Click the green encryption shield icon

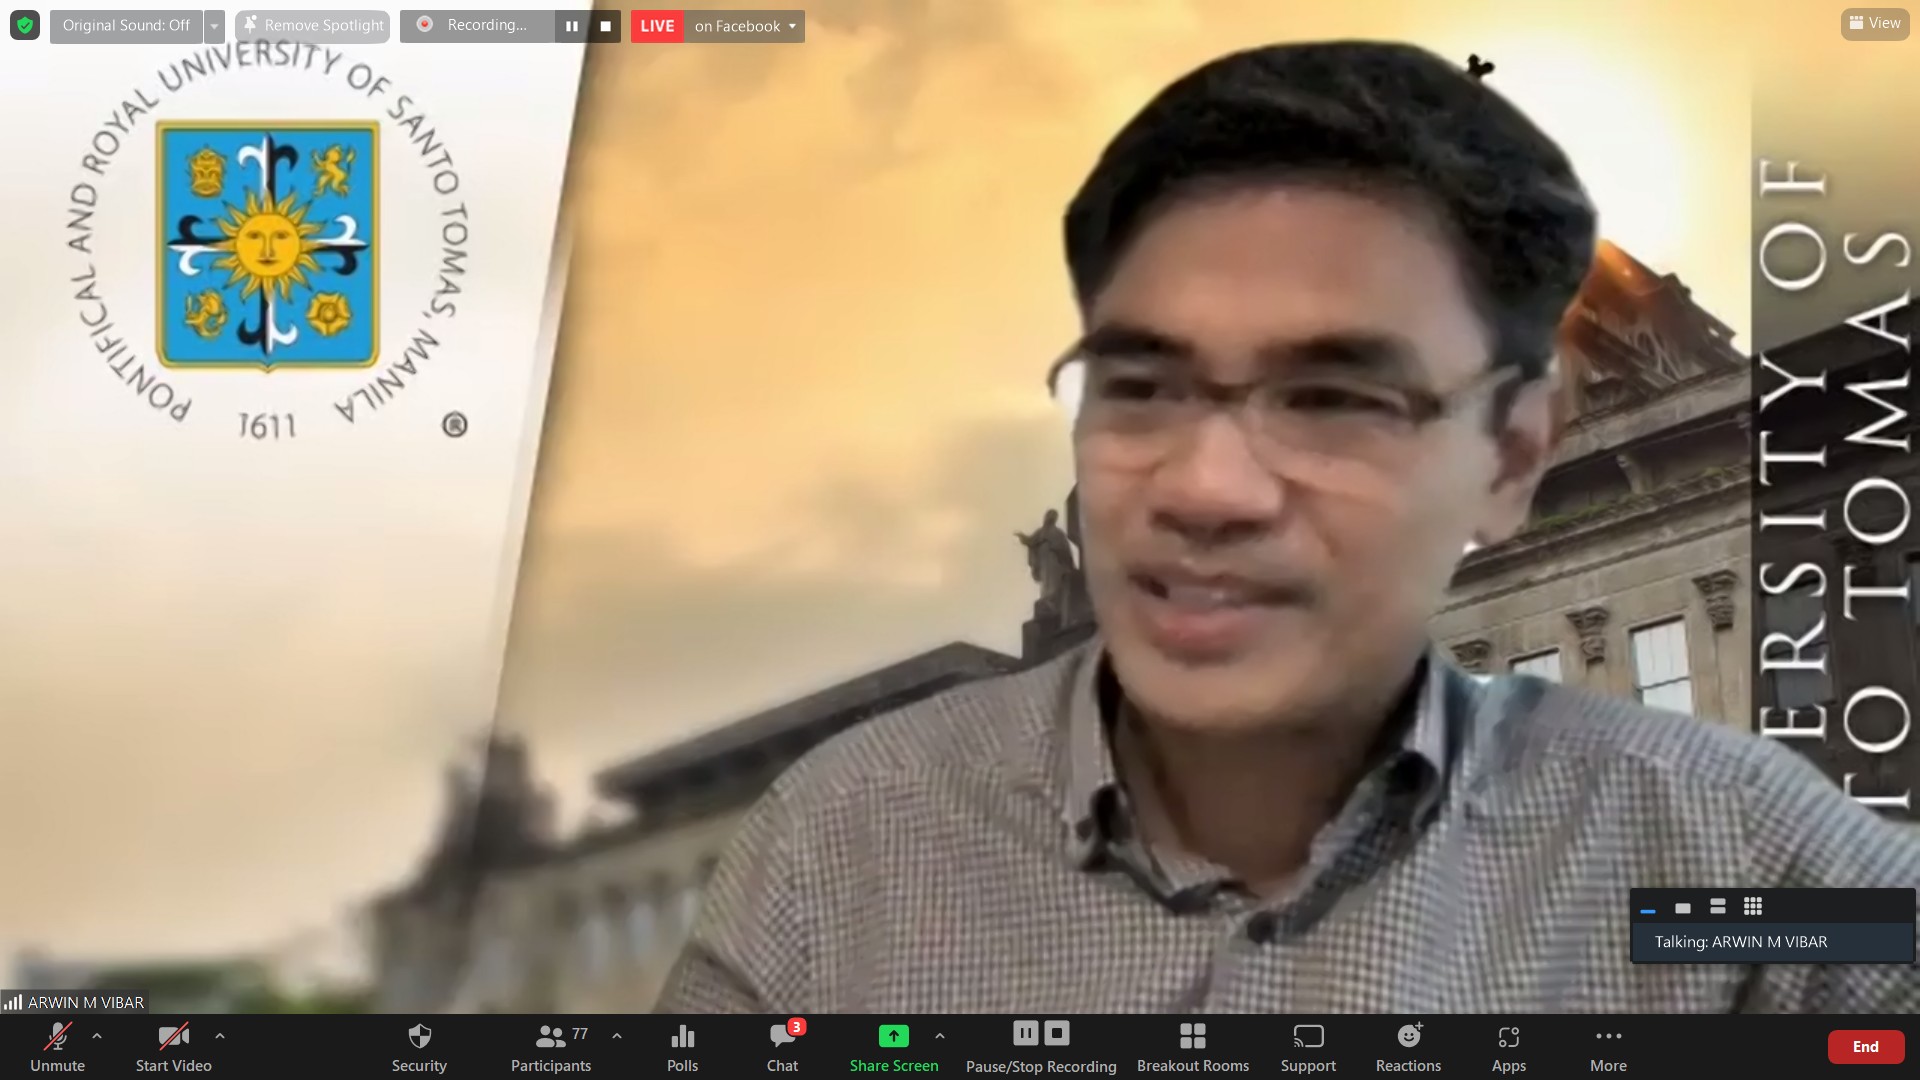pos(25,25)
